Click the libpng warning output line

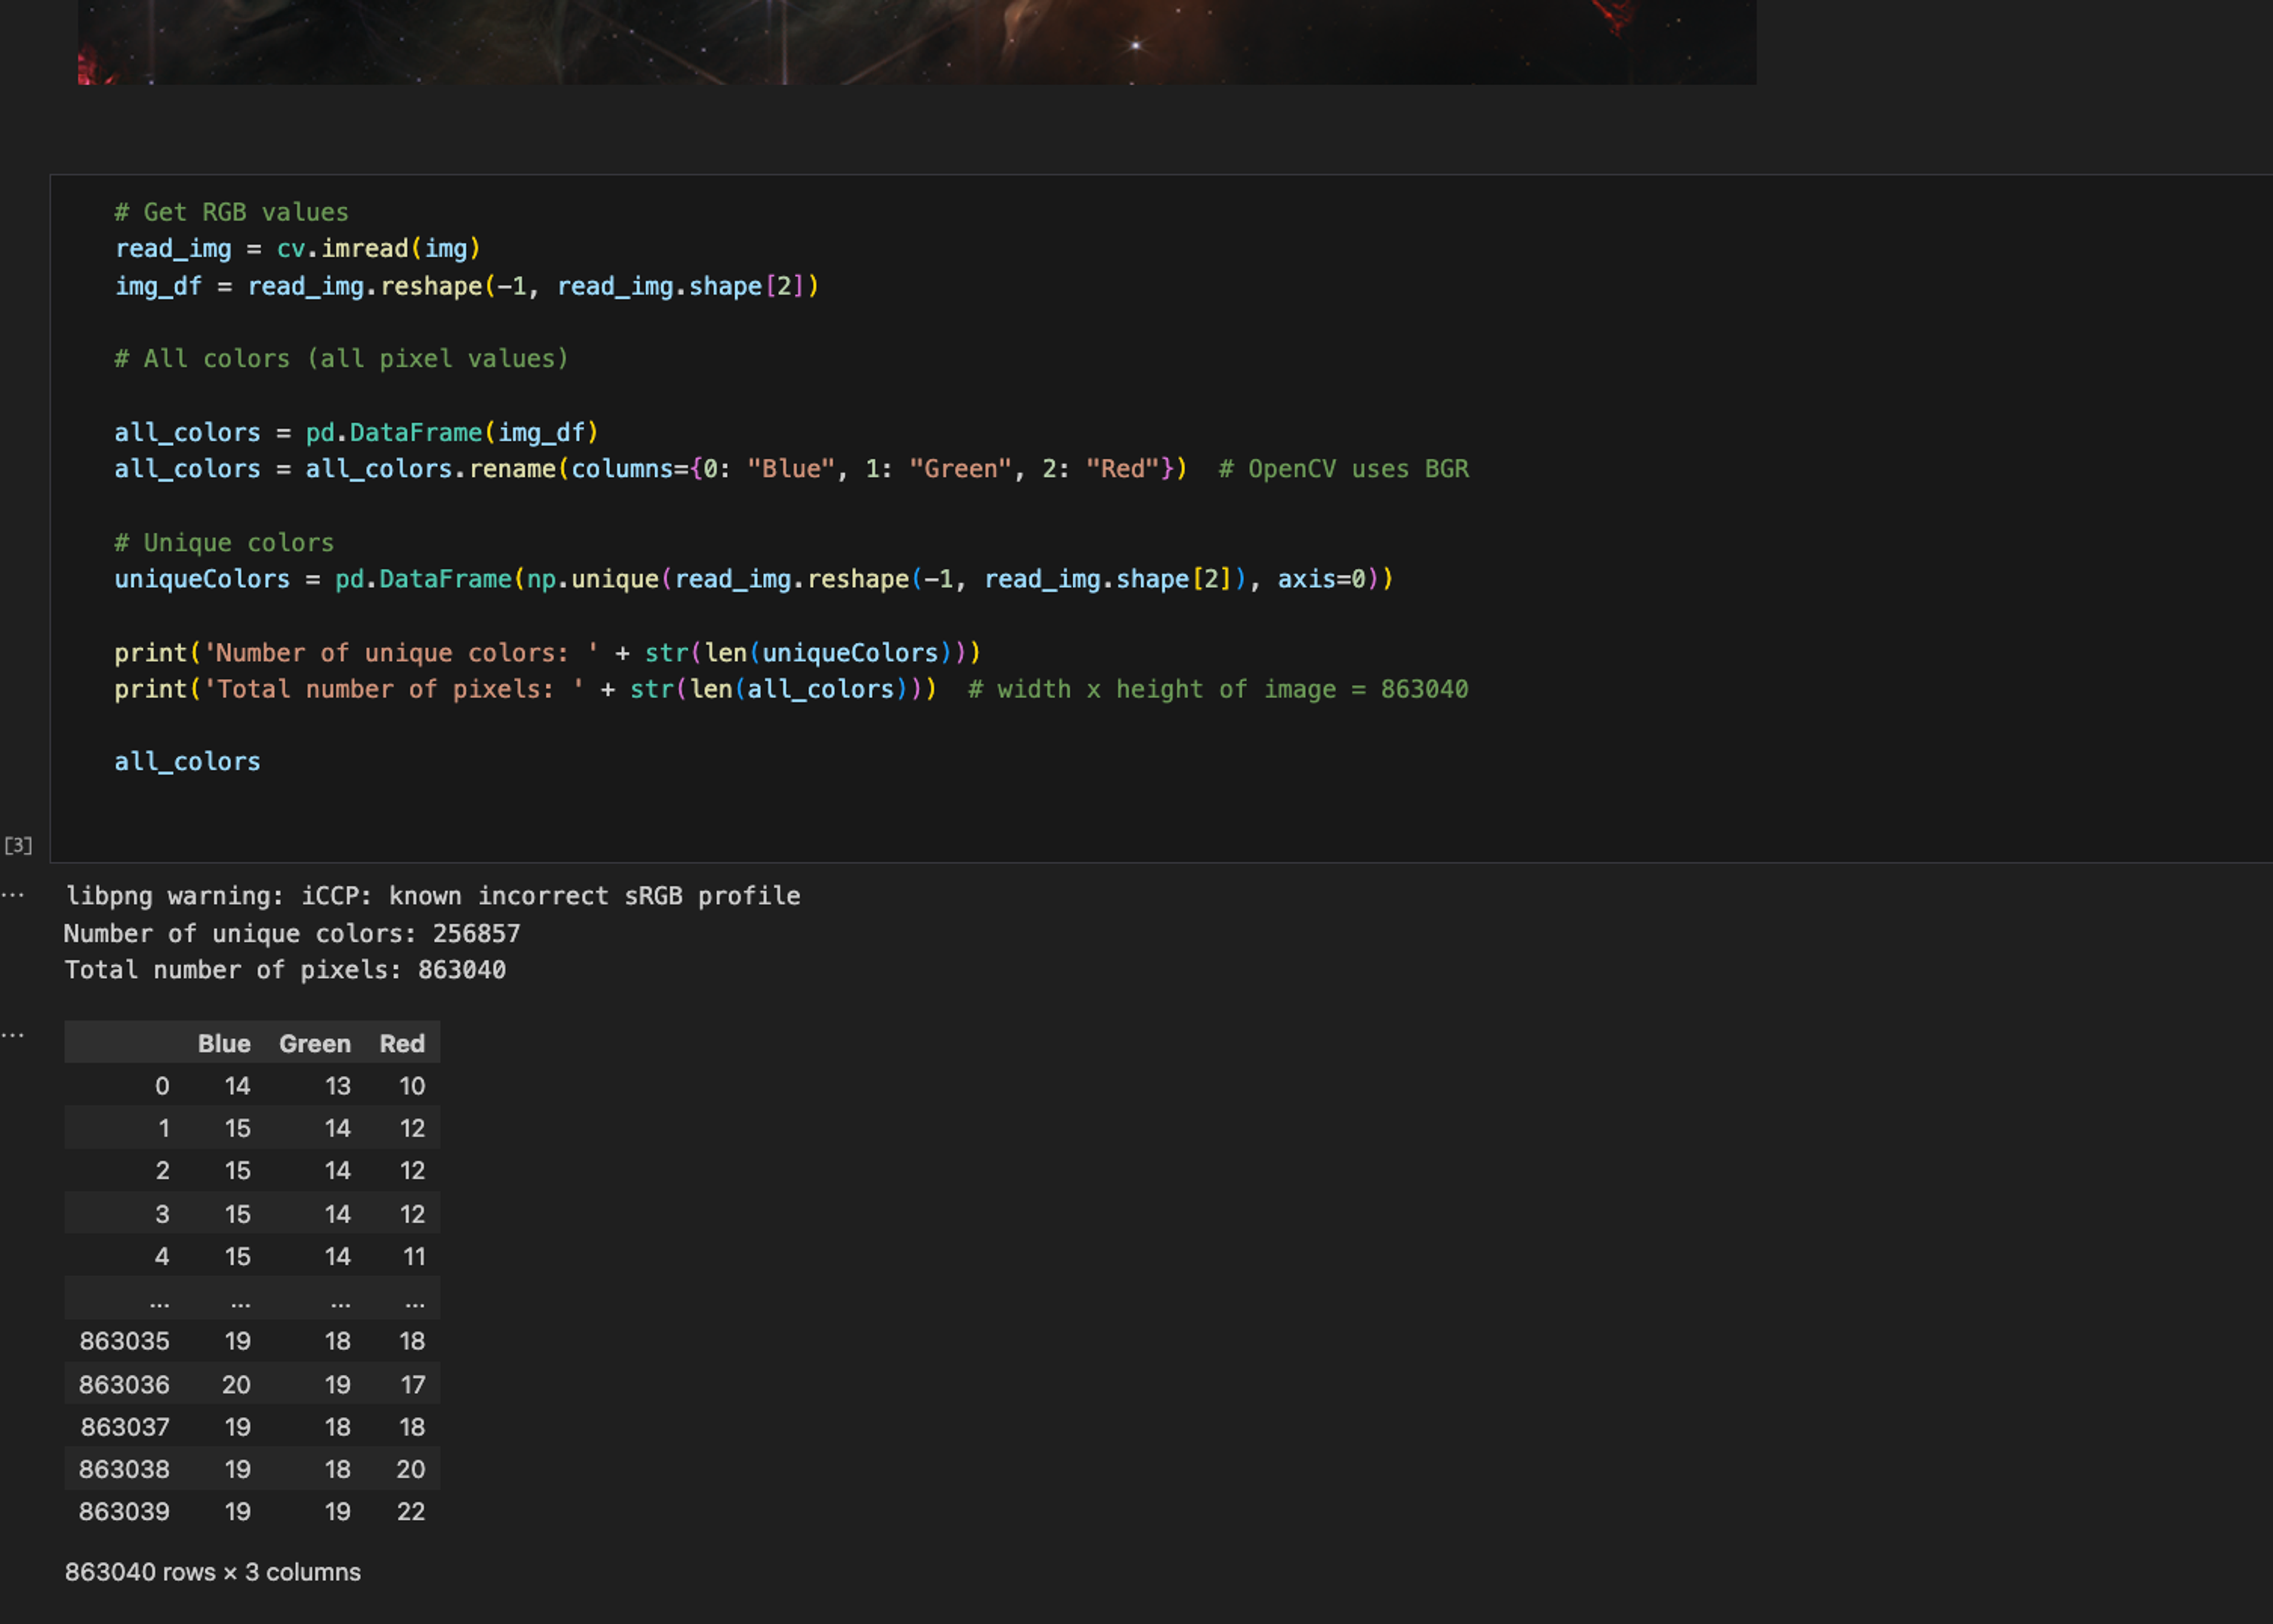tap(432, 896)
